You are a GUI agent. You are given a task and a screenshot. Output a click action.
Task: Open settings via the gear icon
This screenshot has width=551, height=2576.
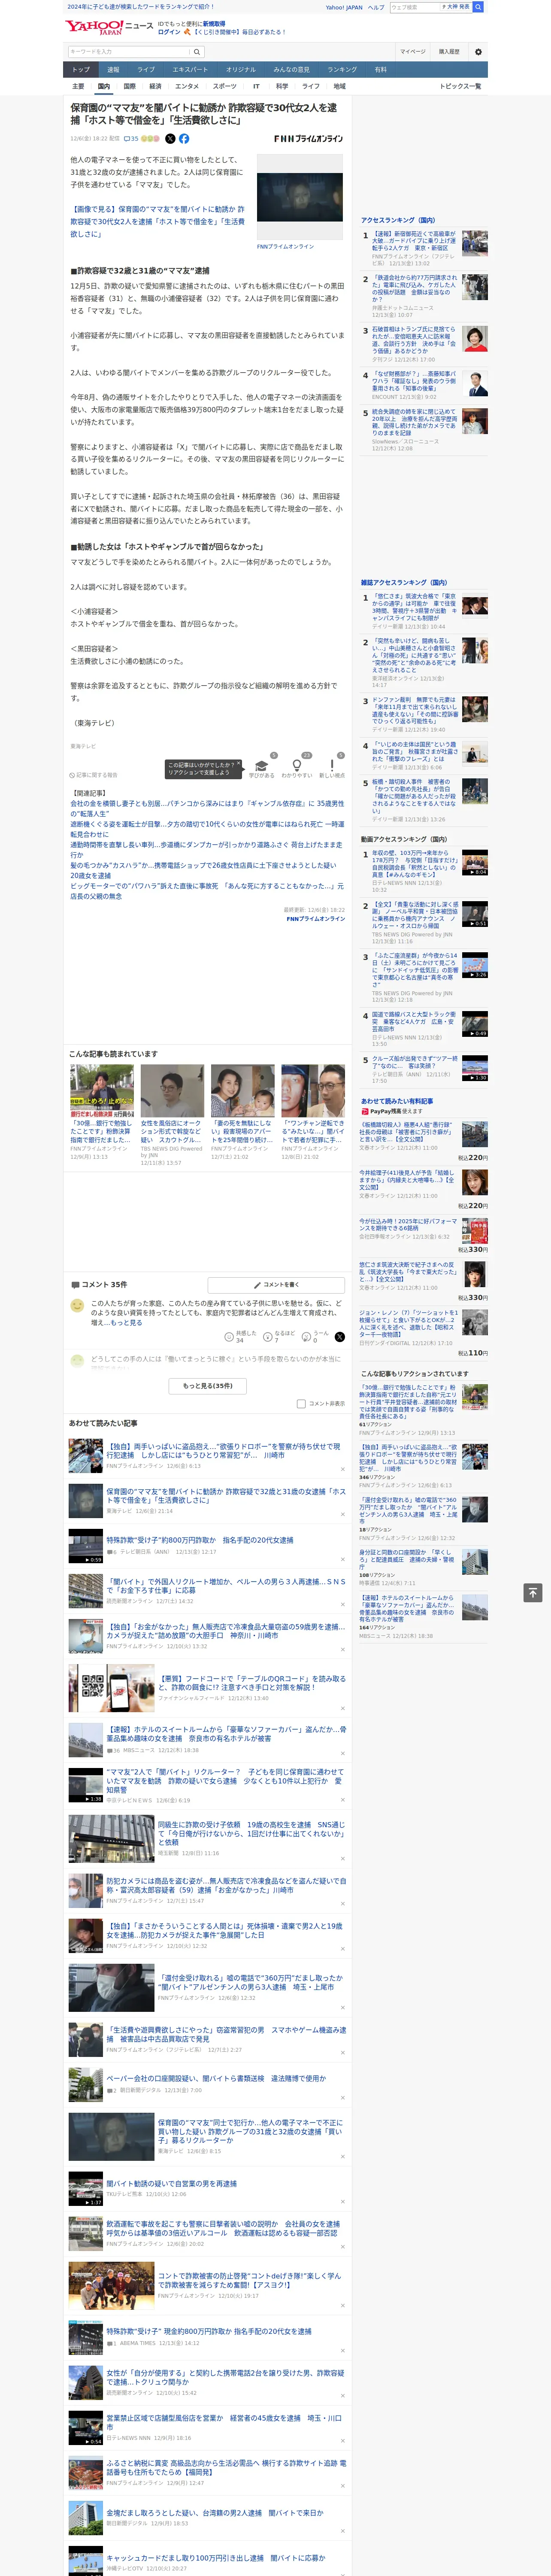[478, 52]
